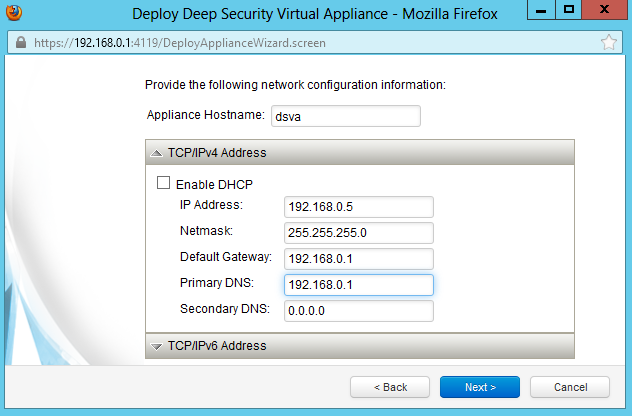Click the Appliance Hostname field
The height and width of the screenshot is (416, 632).
tap(345, 116)
